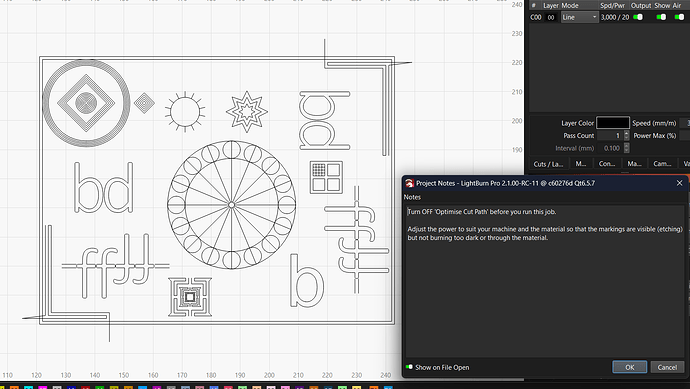Select the upright bd text outline on canvas
The width and height of the screenshot is (690, 389).
tap(103, 187)
